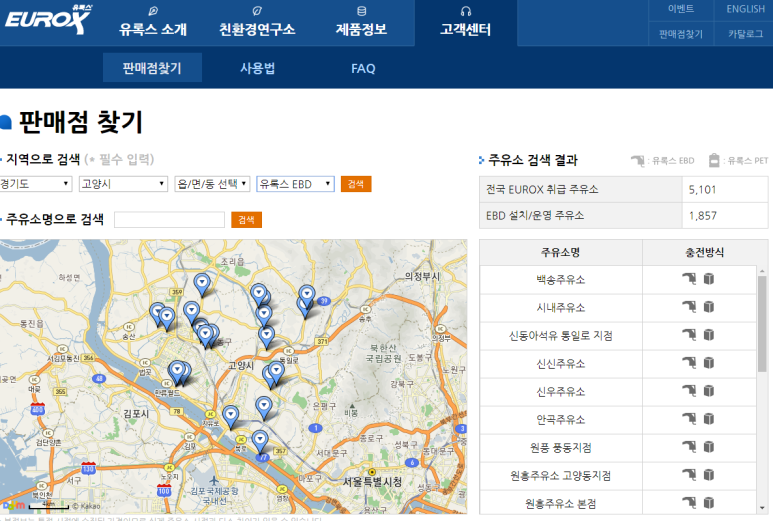Click the results scrollbar down arrow
The image size is (773, 521).
click(x=762, y=508)
